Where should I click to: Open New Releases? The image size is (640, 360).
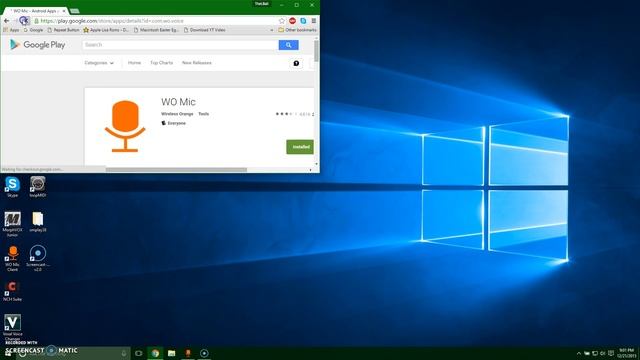tap(197, 63)
